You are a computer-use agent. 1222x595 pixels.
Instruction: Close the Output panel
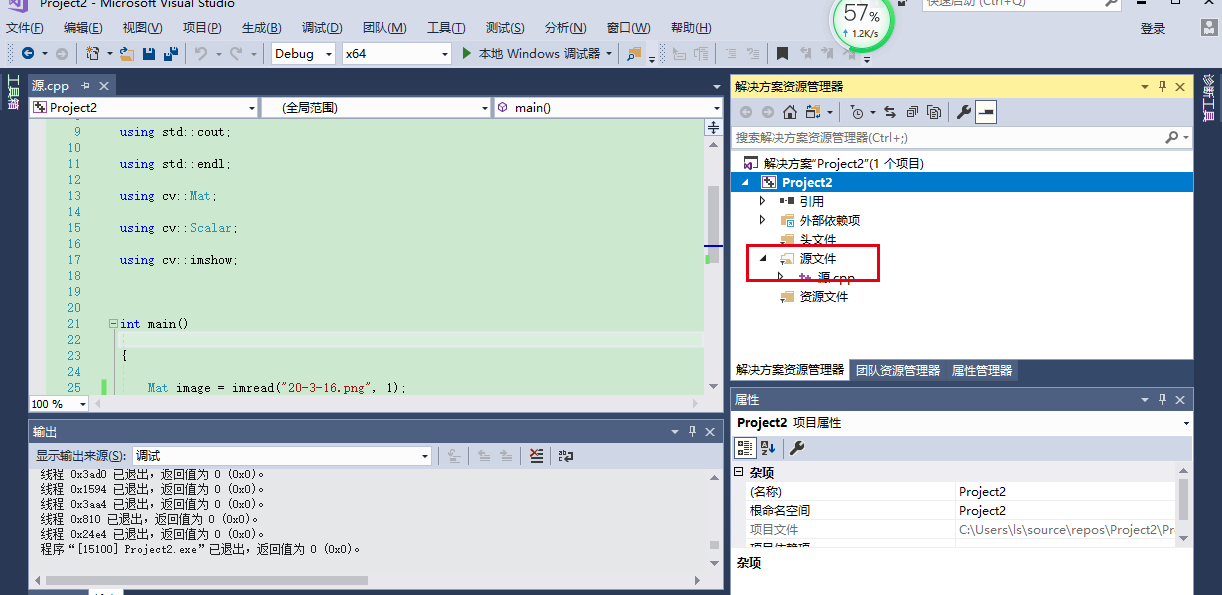point(710,432)
